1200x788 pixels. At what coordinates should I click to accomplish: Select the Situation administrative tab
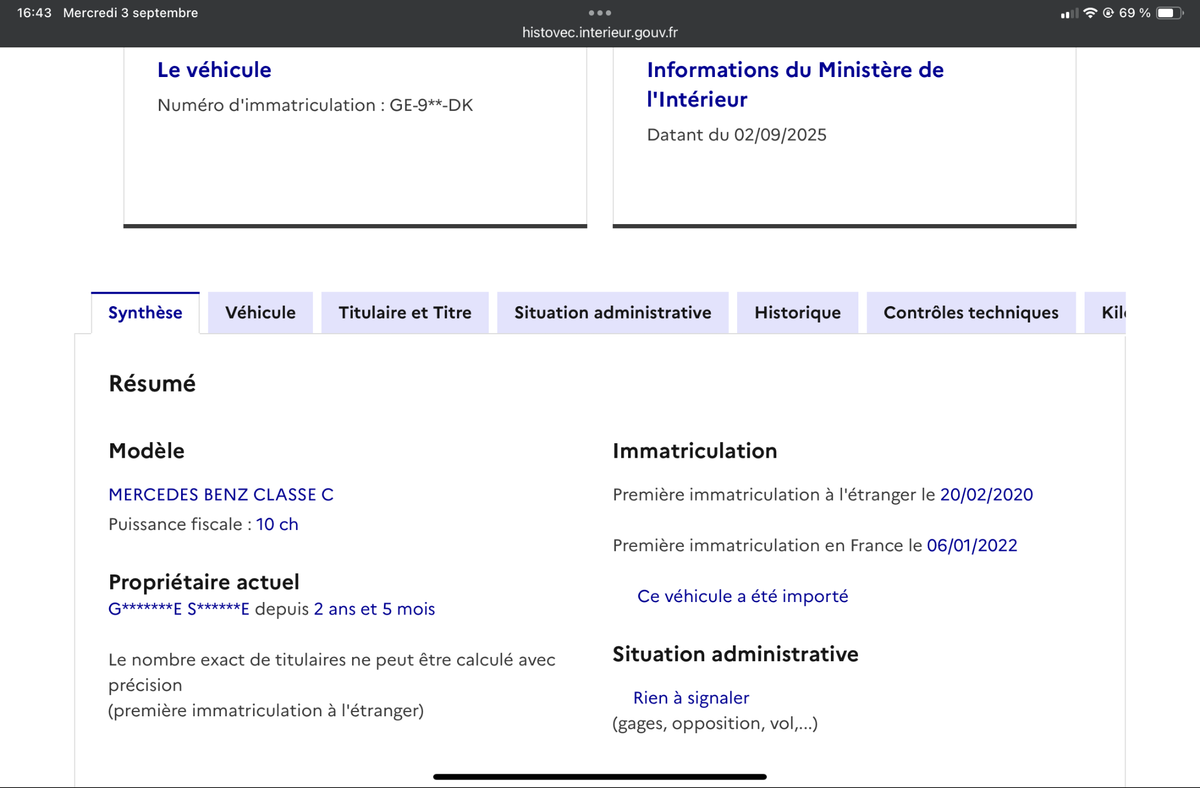[x=613, y=312]
